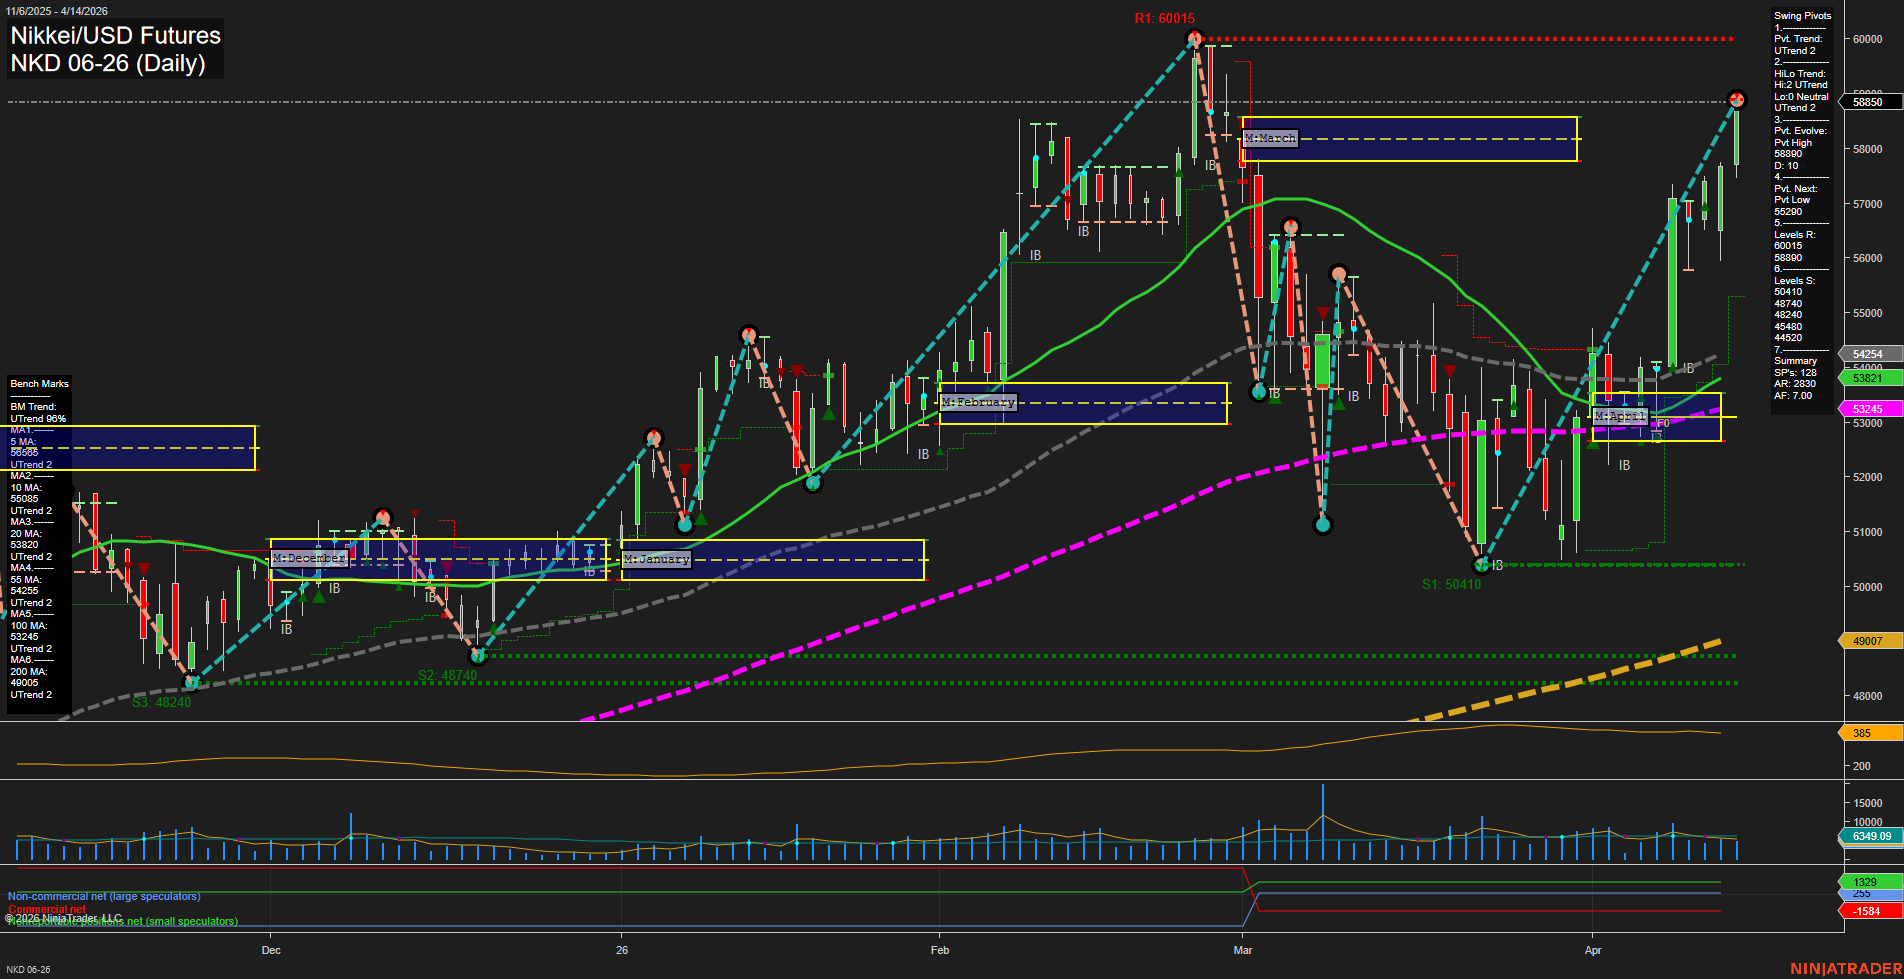Viewport: 1904px width, 979px height.
Task: Click the S1: 50410 support level label
Action: (x=1452, y=584)
